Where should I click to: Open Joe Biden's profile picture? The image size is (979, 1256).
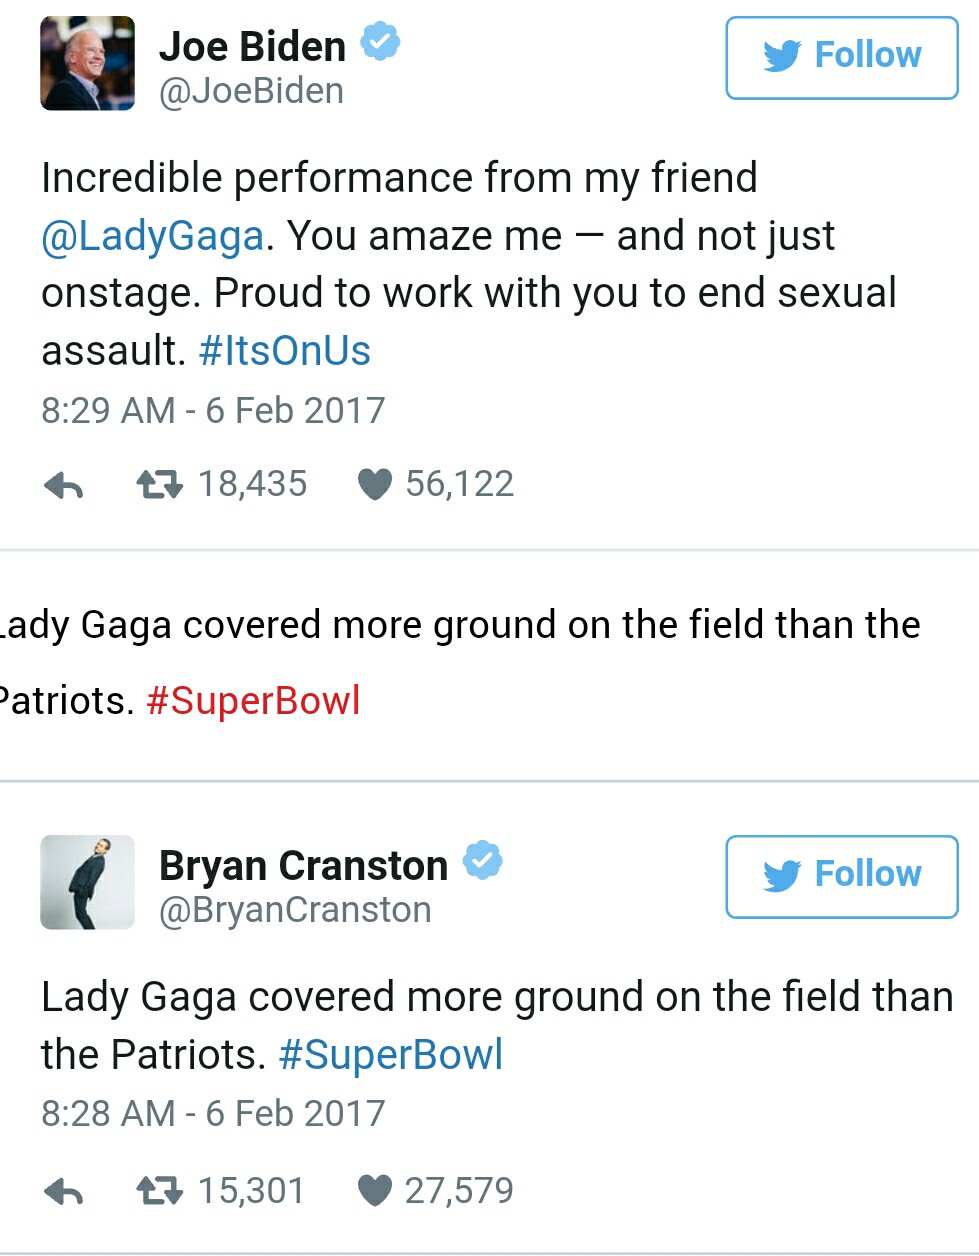point(87,63)
